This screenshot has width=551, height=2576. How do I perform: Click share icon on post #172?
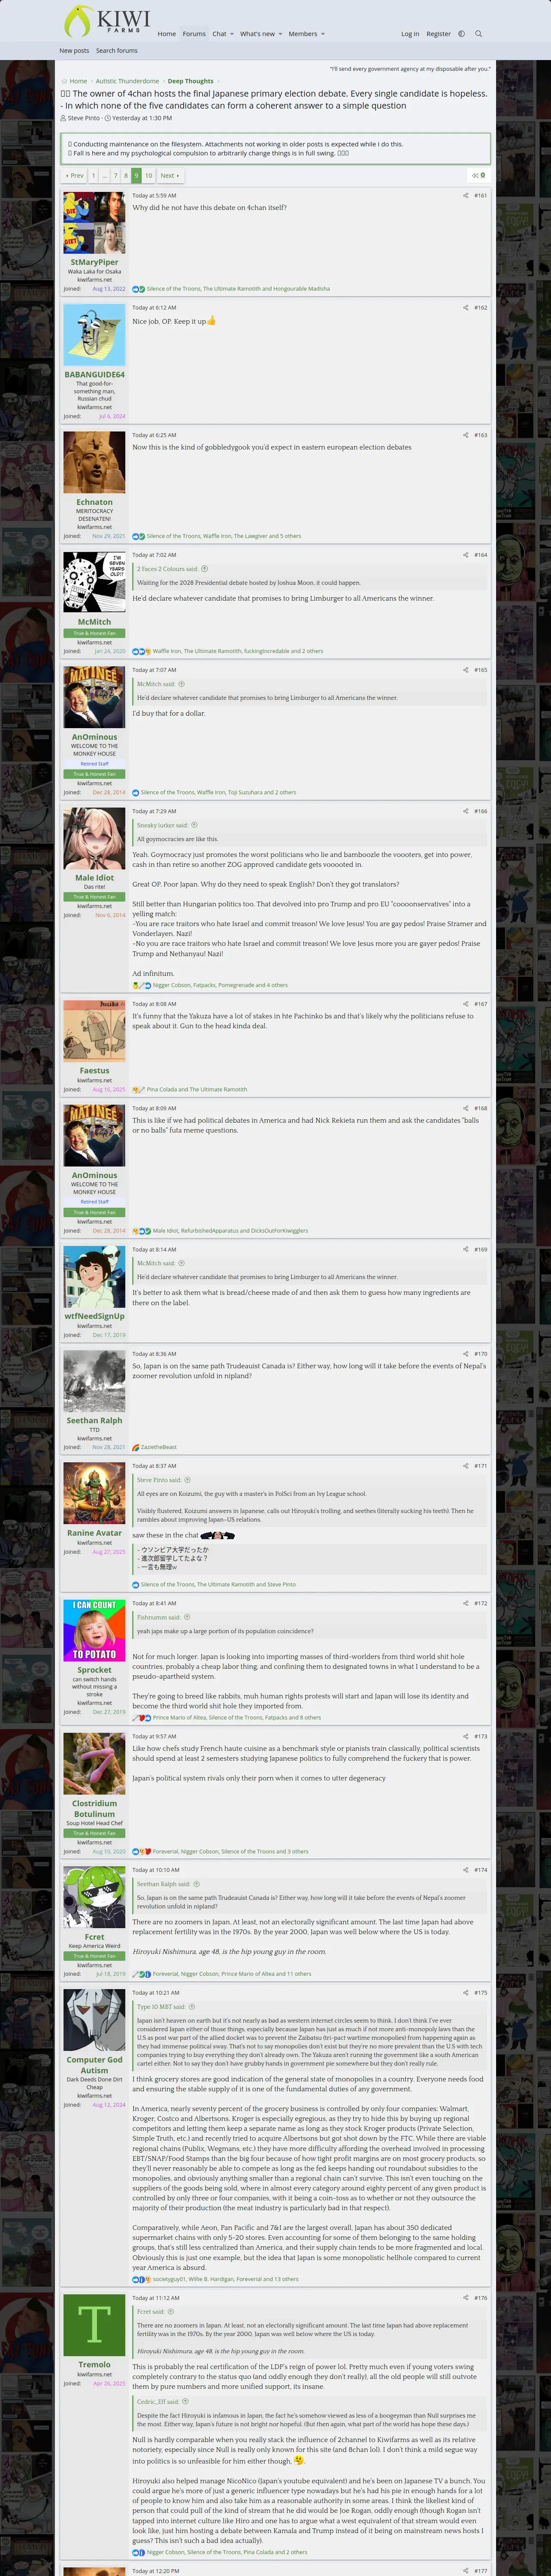pyautogui.click(x=465, y=1603)
